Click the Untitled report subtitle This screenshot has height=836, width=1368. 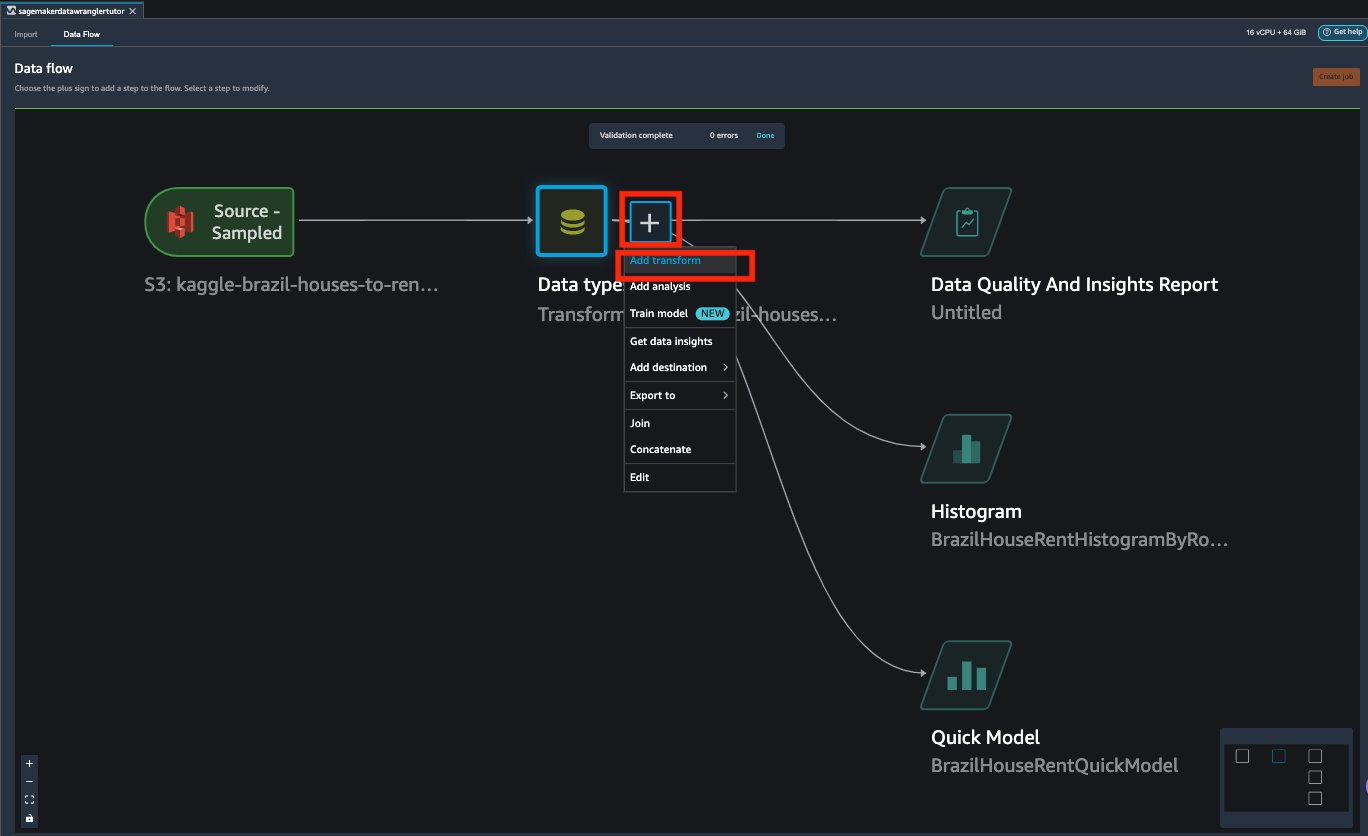pyautogui.click(x=966, y=312)
